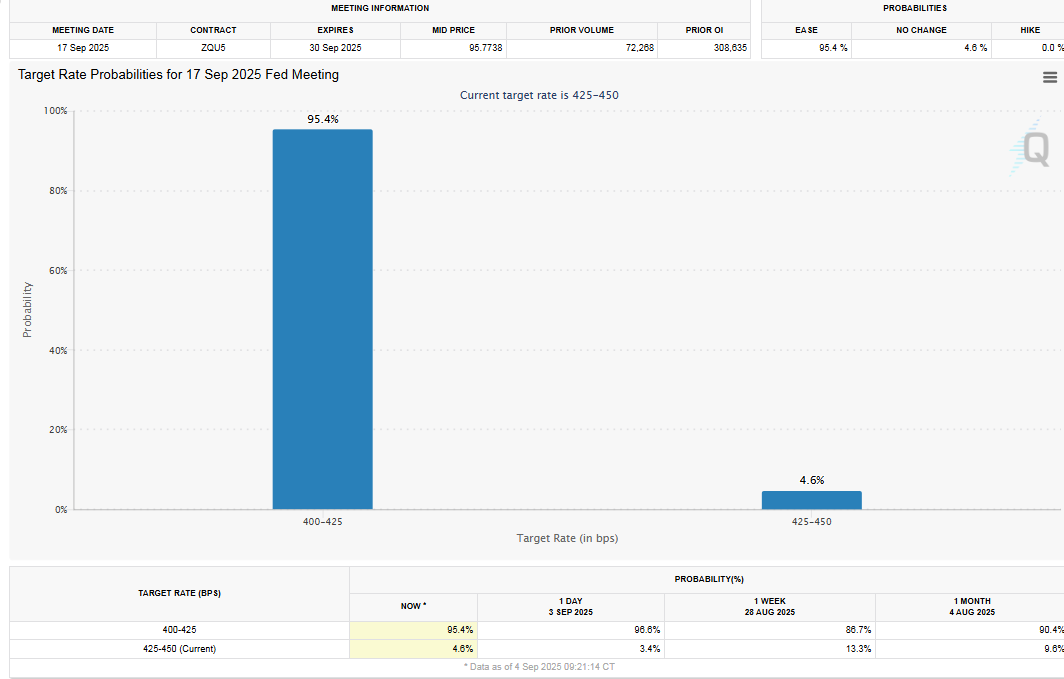The height and width of the screenshot is (679, 1064).
Task: Click the NOW column header in table
Action: 413,606
